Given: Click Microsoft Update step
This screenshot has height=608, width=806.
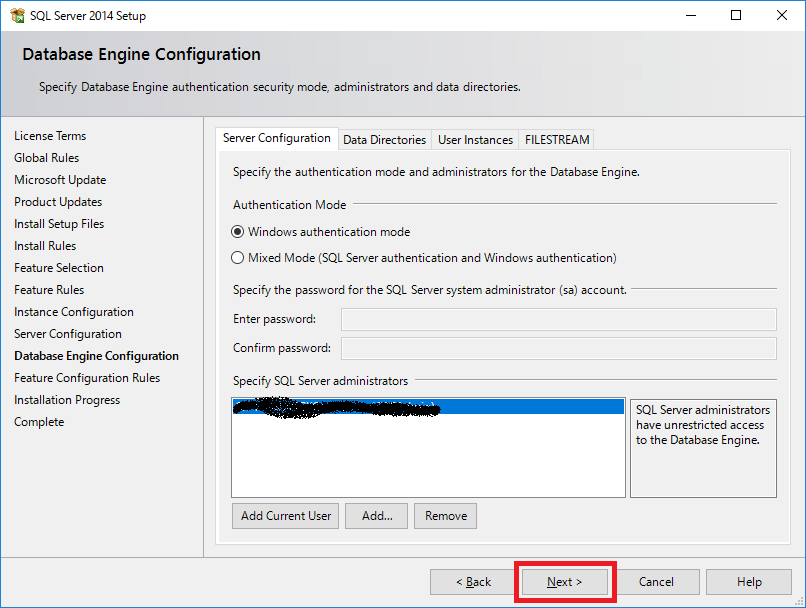Looking at the screenshot, I should tap(60, 180).
